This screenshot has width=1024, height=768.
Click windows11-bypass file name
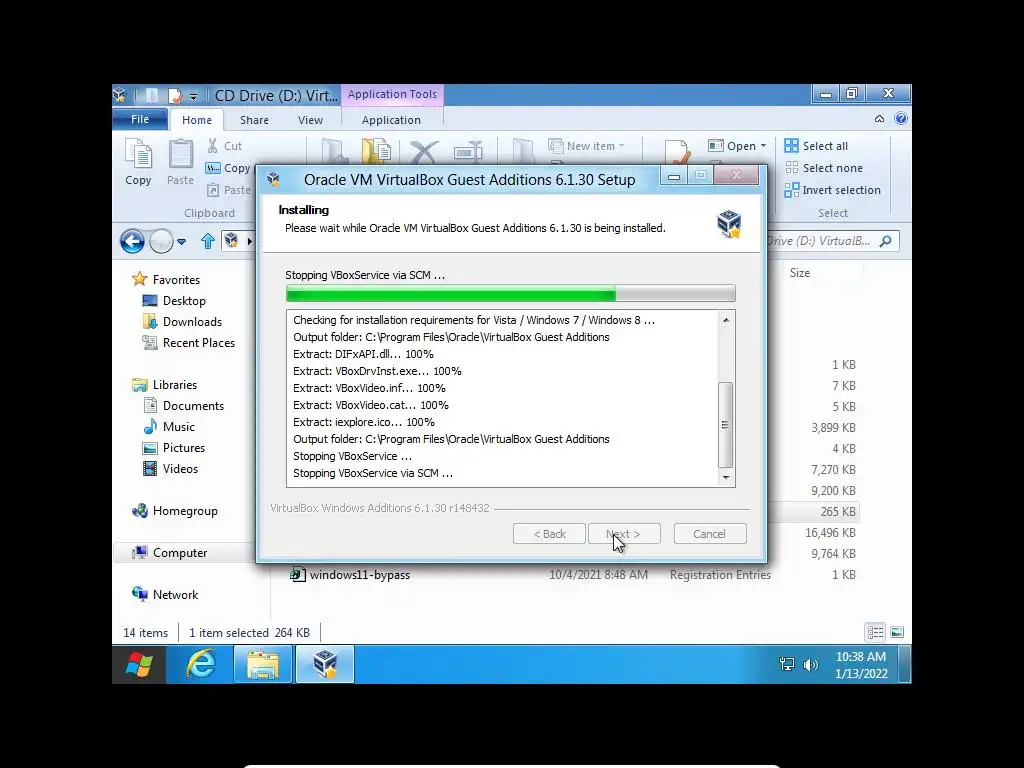pos(360,575)
